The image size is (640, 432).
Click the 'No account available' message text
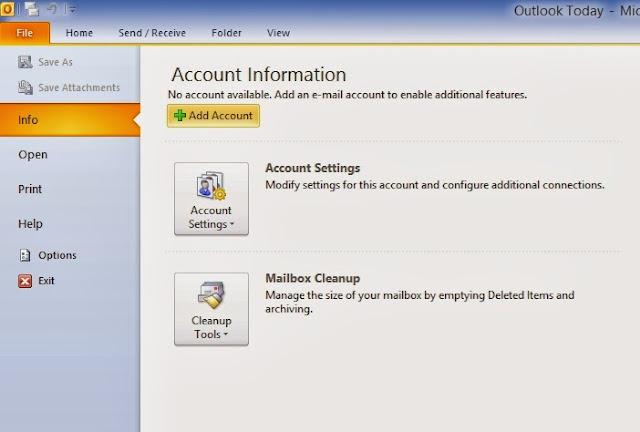click(x=347, y=95)
